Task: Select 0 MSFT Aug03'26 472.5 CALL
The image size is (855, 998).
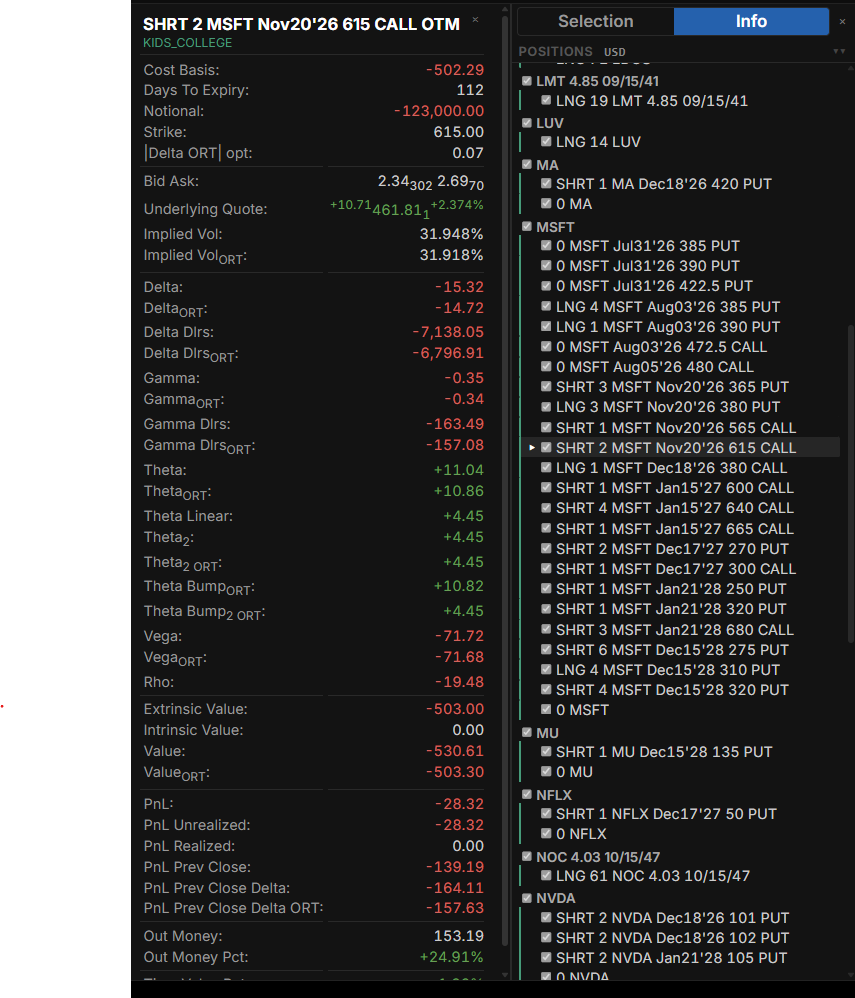Action: [661, 347]
